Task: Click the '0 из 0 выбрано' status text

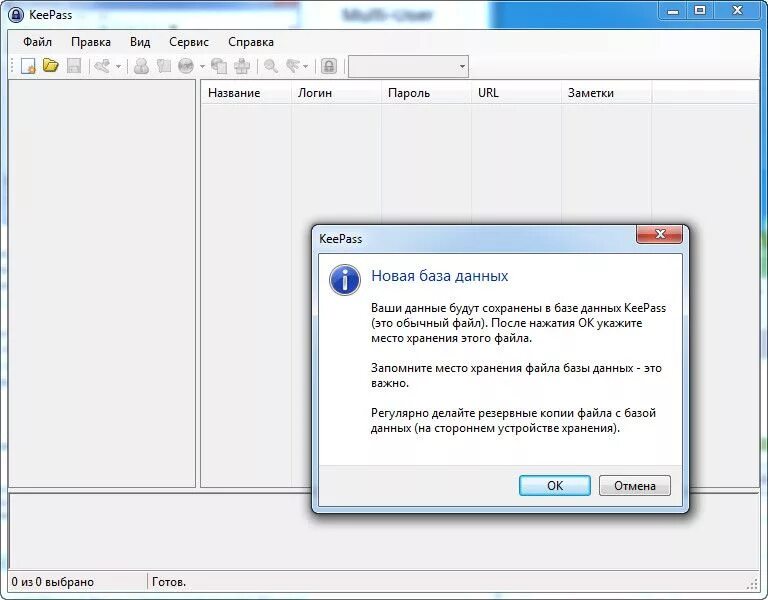Action: point(52,582)
